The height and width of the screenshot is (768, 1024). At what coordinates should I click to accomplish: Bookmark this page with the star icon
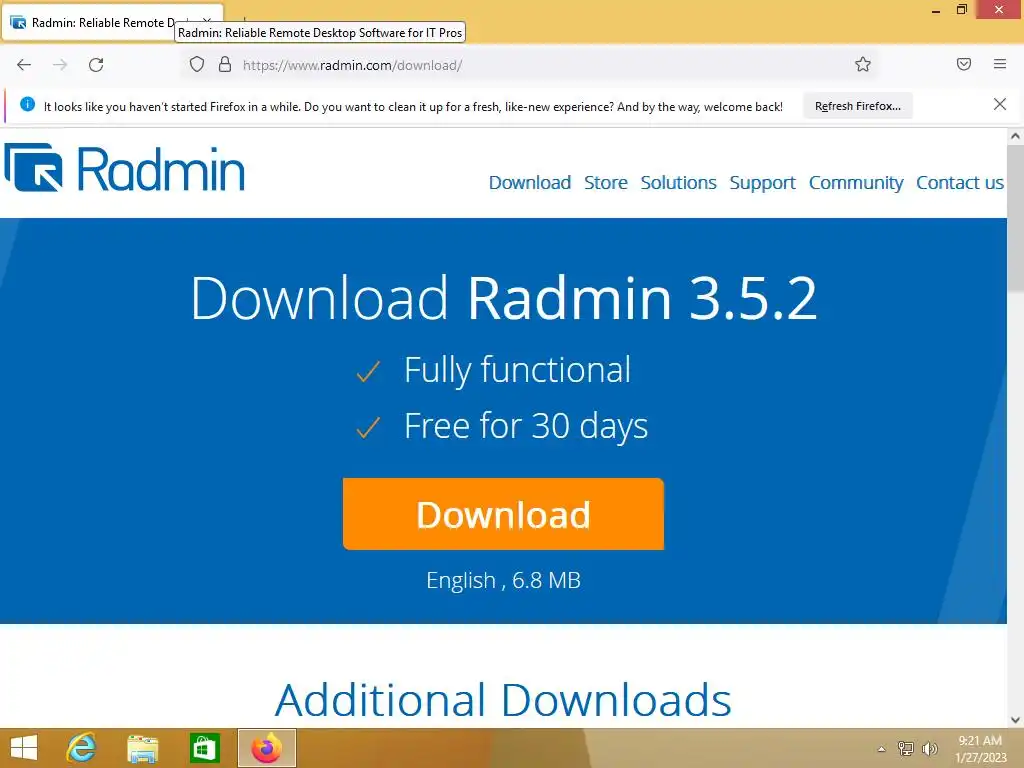pyautogui.click(x=863, y=64)
